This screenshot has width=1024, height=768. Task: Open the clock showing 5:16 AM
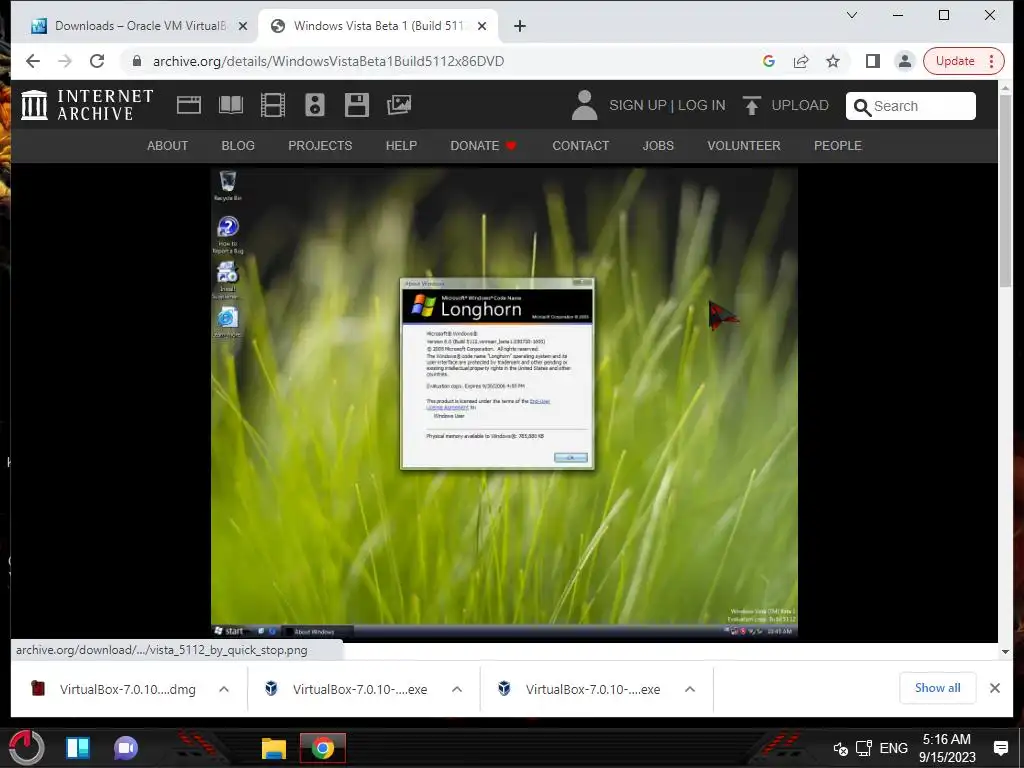(947, 748)
